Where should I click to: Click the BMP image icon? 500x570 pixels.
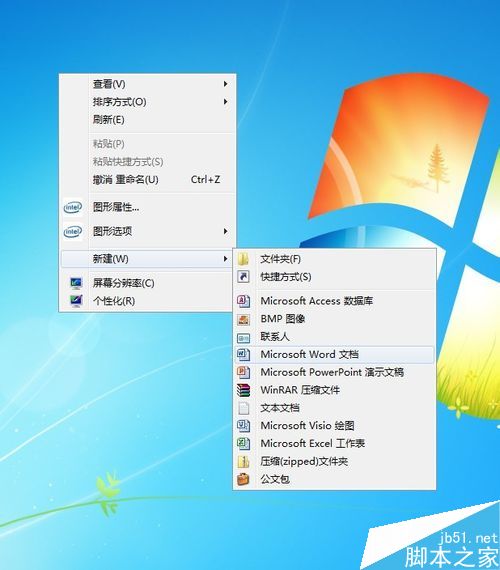click(x=243, y=319)
